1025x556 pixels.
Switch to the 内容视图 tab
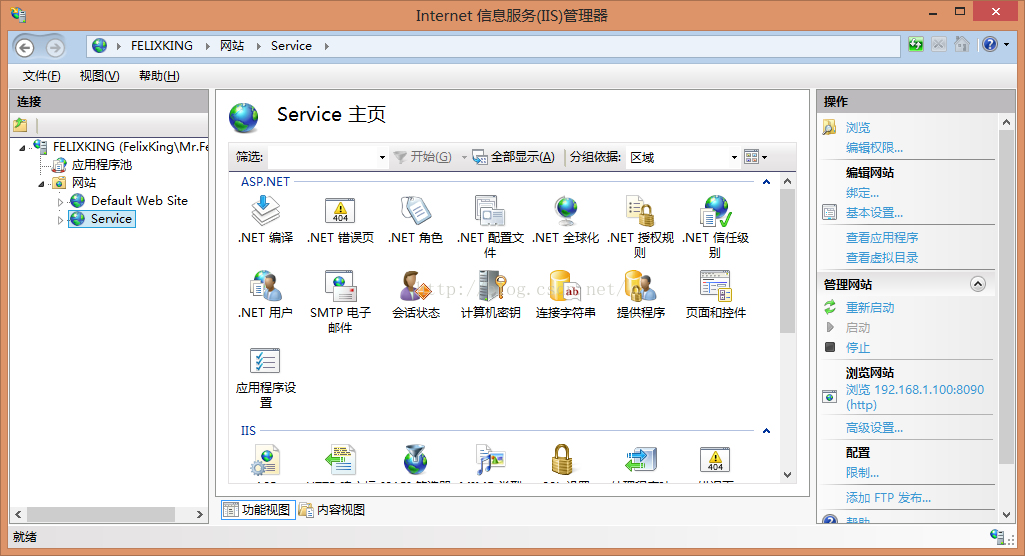pos(332,510)
